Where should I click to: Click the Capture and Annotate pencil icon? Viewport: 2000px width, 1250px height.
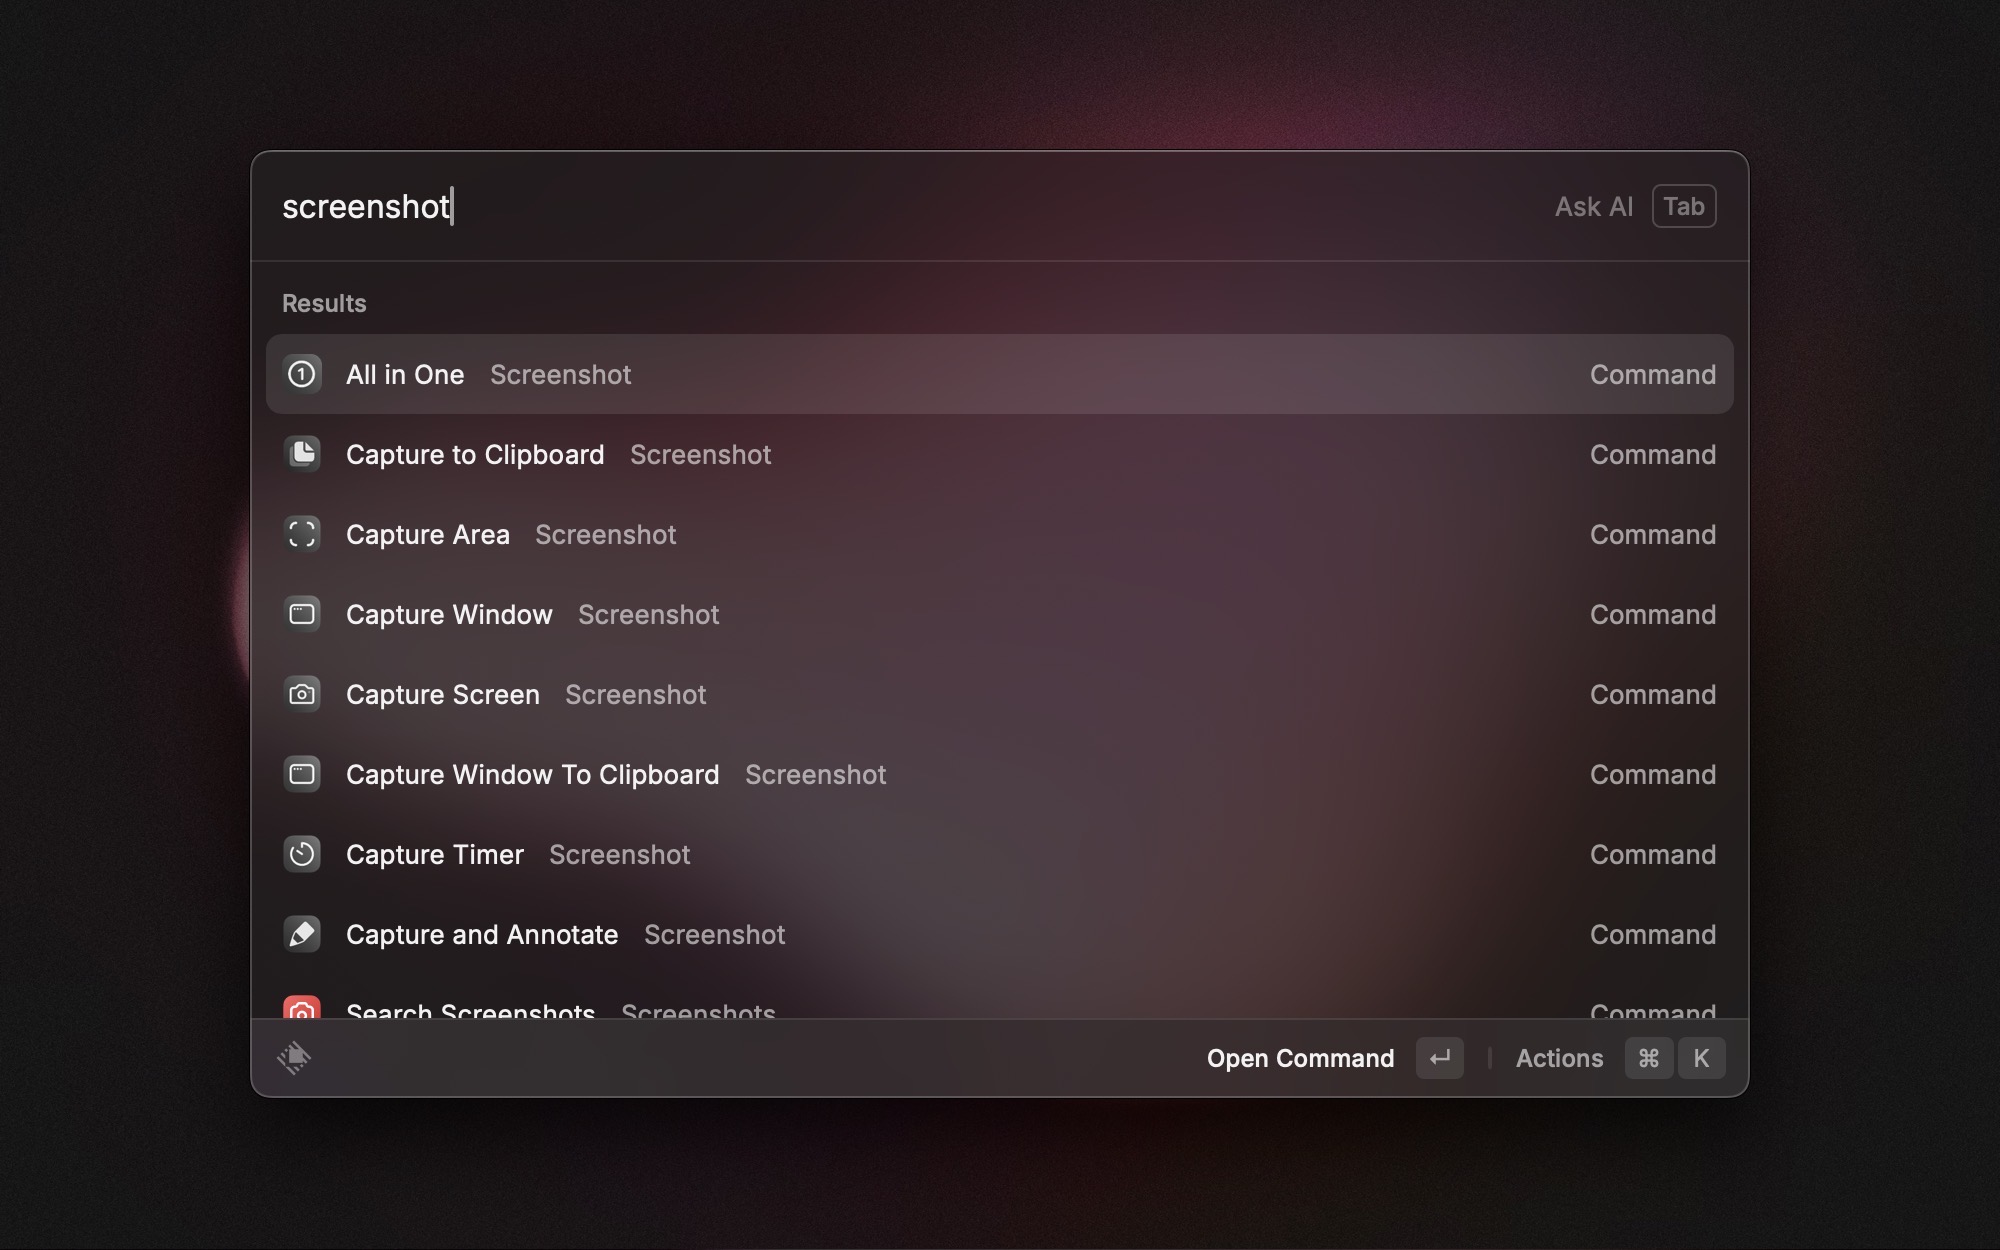(x=302, y=934)
